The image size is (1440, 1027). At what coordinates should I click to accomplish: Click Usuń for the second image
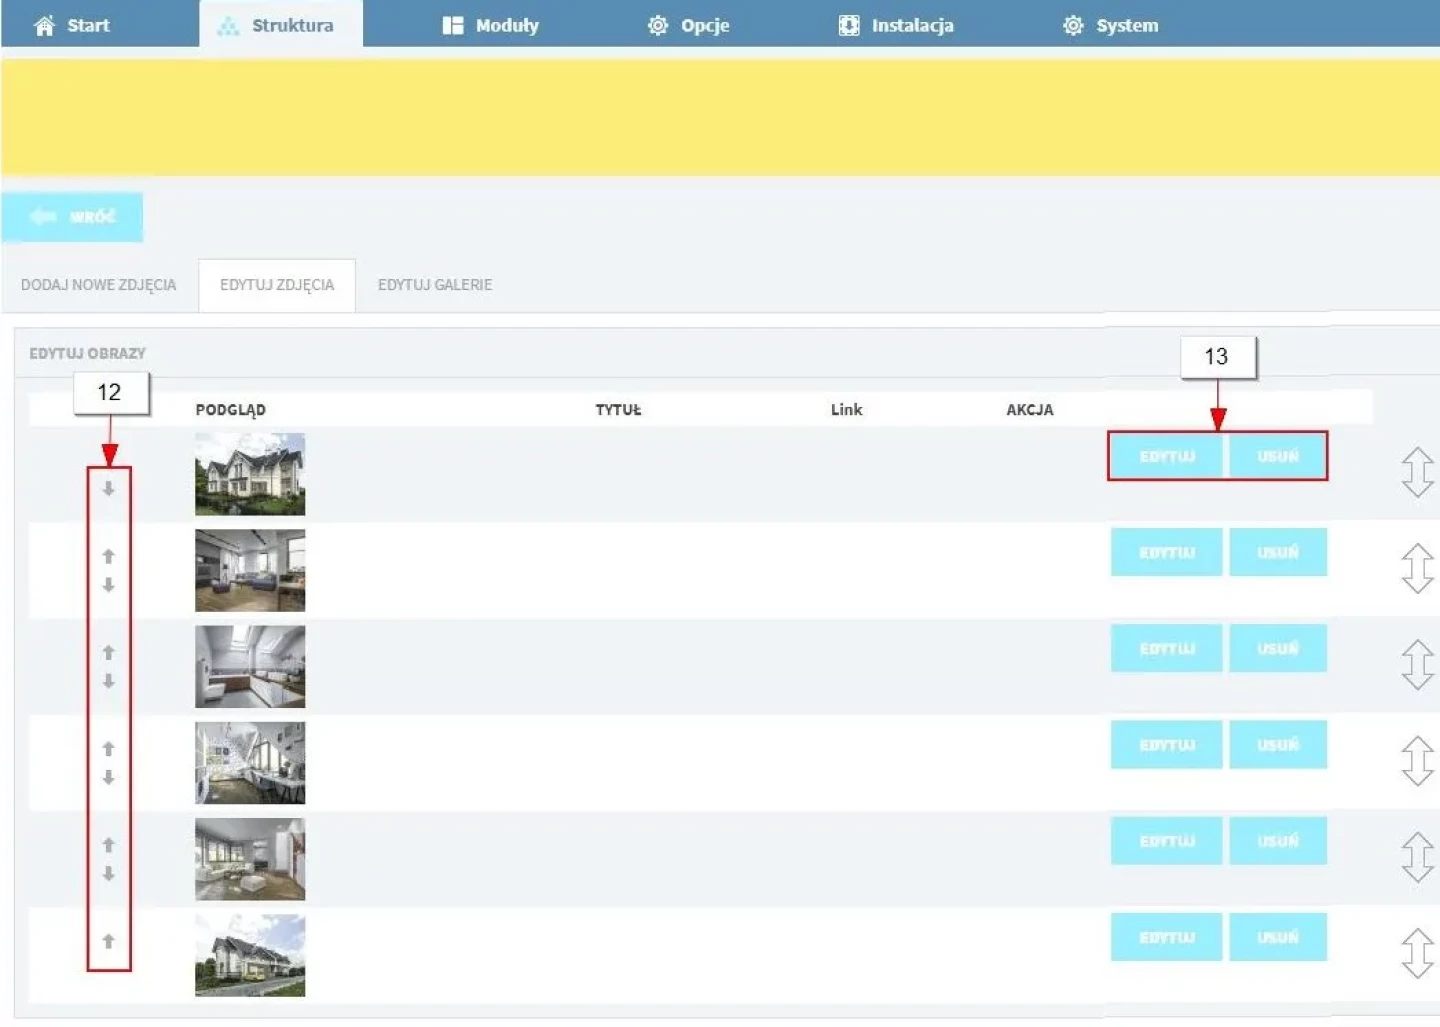pyautogui.click(x=1278, y=552)
